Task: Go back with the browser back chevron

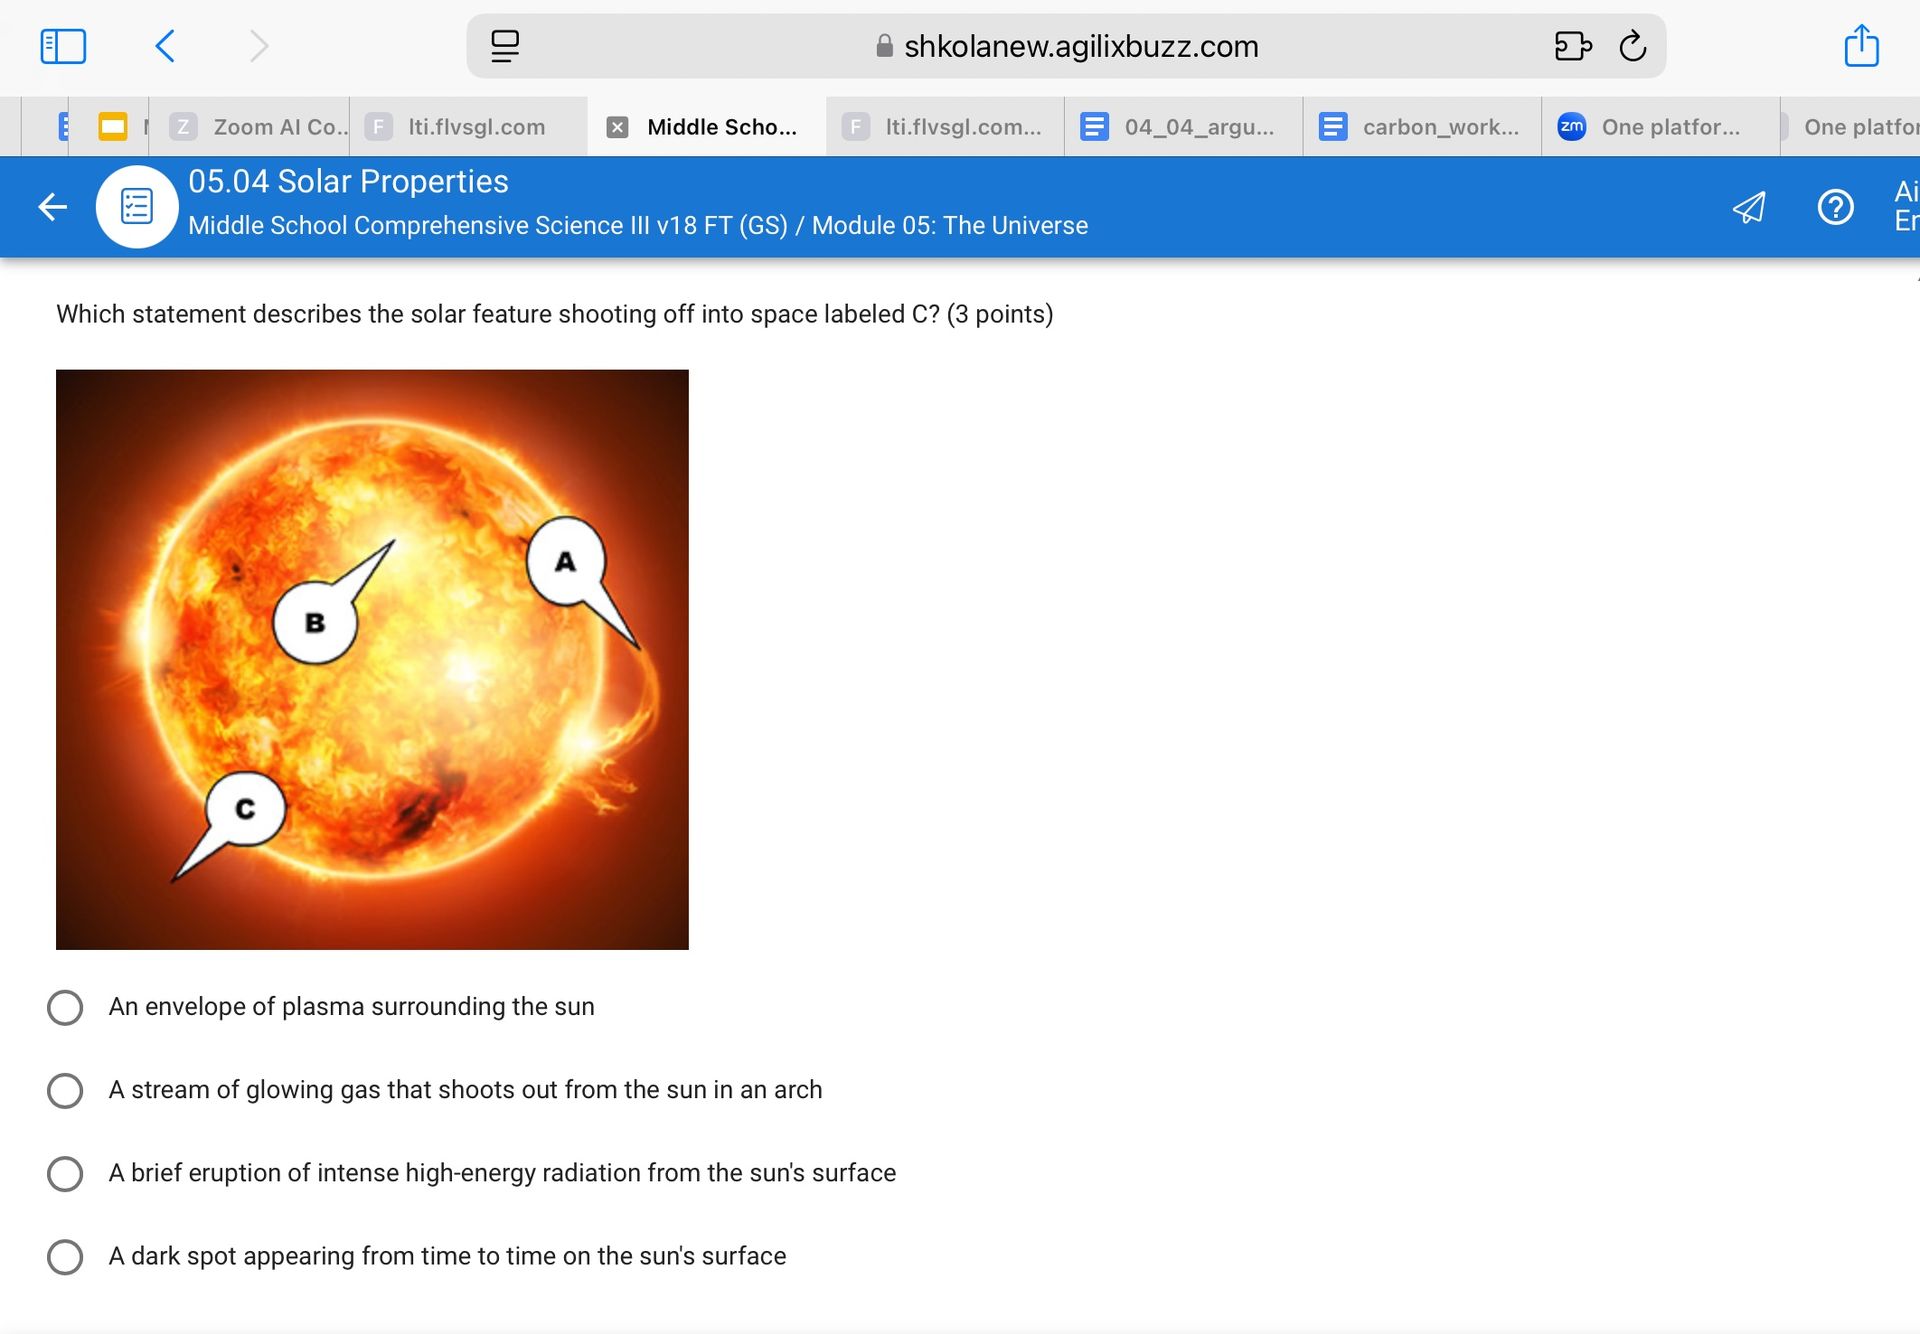Action: click(x=166, y=46)
